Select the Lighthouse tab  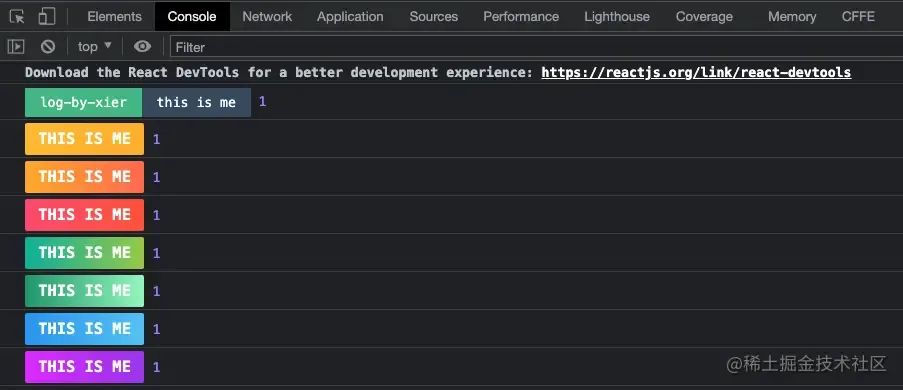click(617, 17)
